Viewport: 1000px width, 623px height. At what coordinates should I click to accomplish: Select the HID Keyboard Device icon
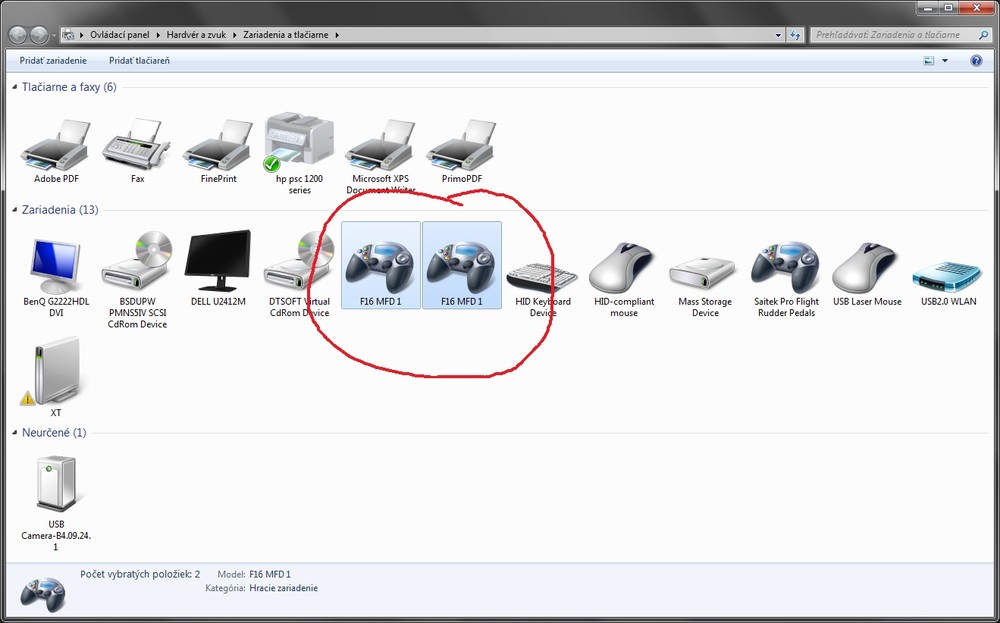tap(542, 275)
